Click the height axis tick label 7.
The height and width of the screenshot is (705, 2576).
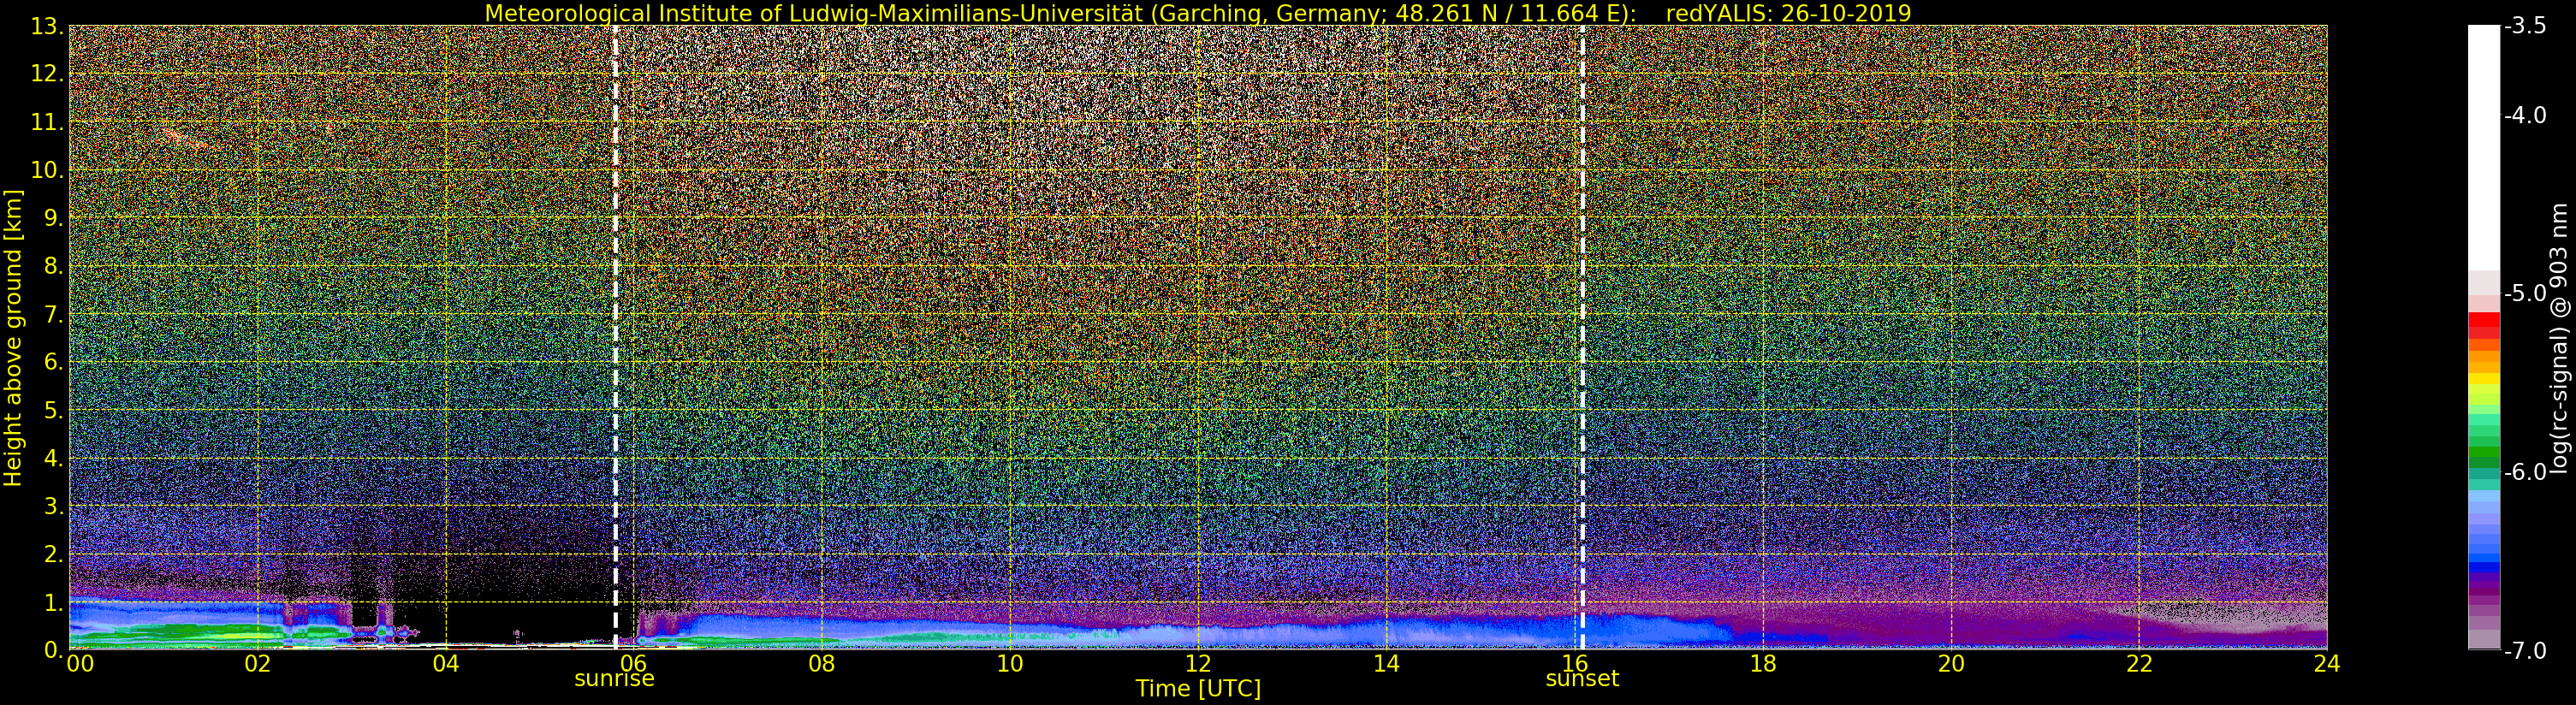[53, 314]
